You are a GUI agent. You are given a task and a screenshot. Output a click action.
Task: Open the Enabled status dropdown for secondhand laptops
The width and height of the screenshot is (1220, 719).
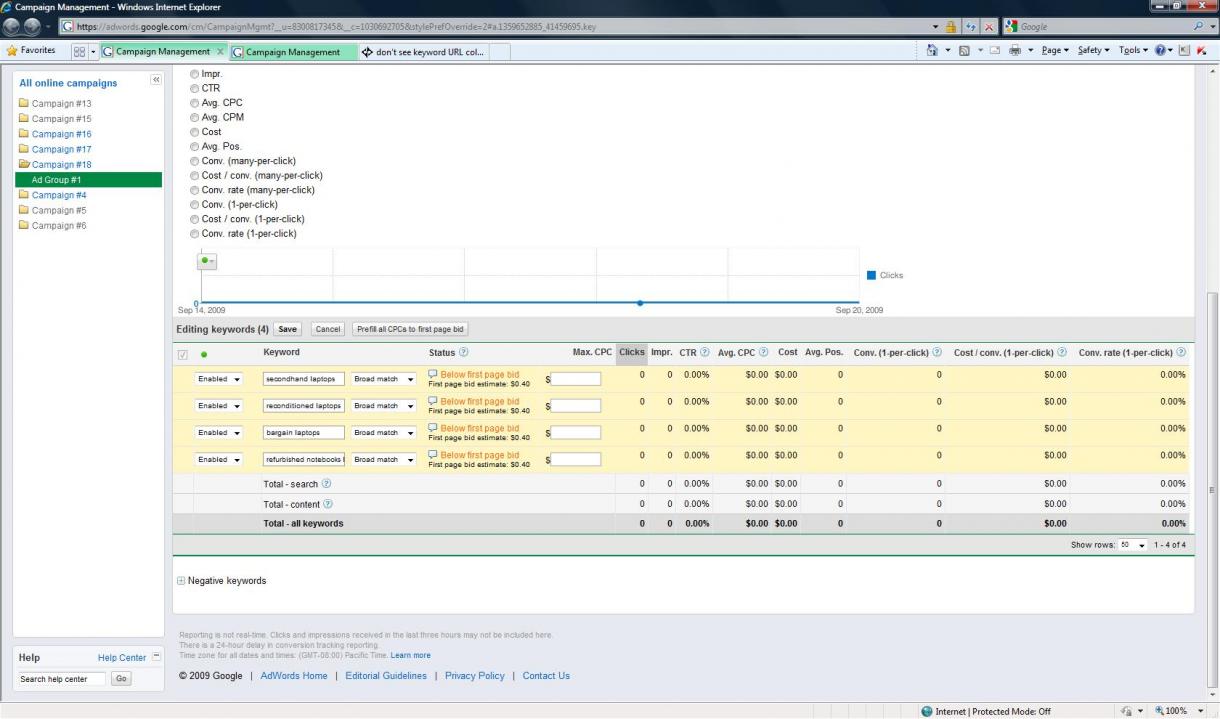pos(219,379)
